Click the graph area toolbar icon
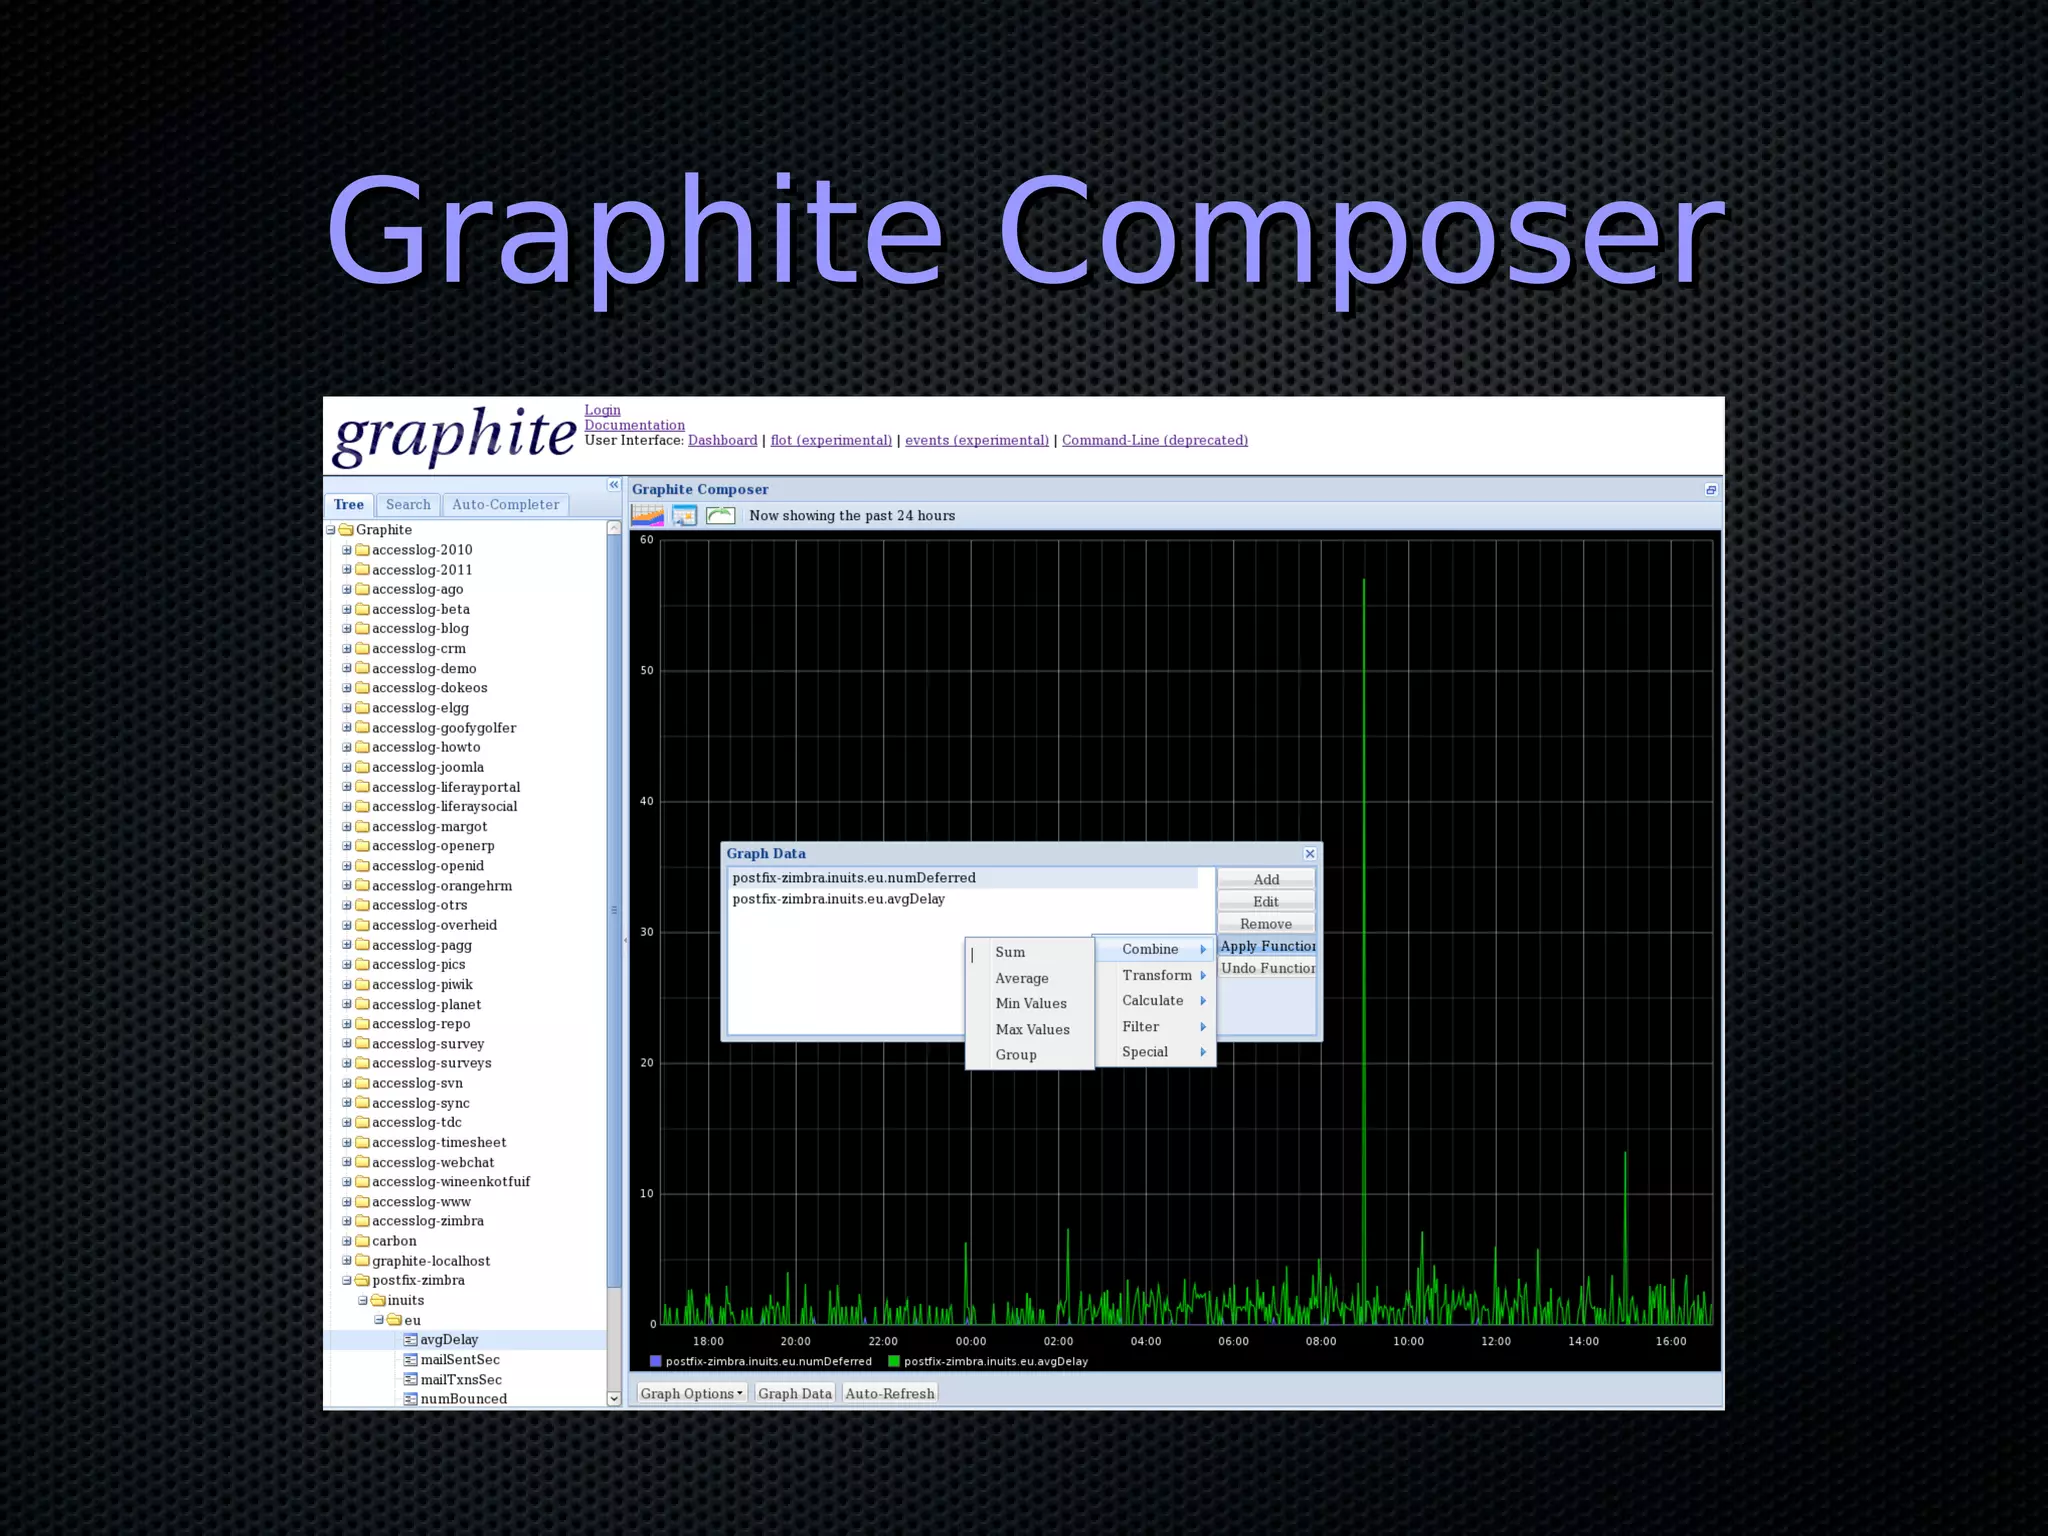Viewport: 2048px width, 1536px height. (647, 515)
